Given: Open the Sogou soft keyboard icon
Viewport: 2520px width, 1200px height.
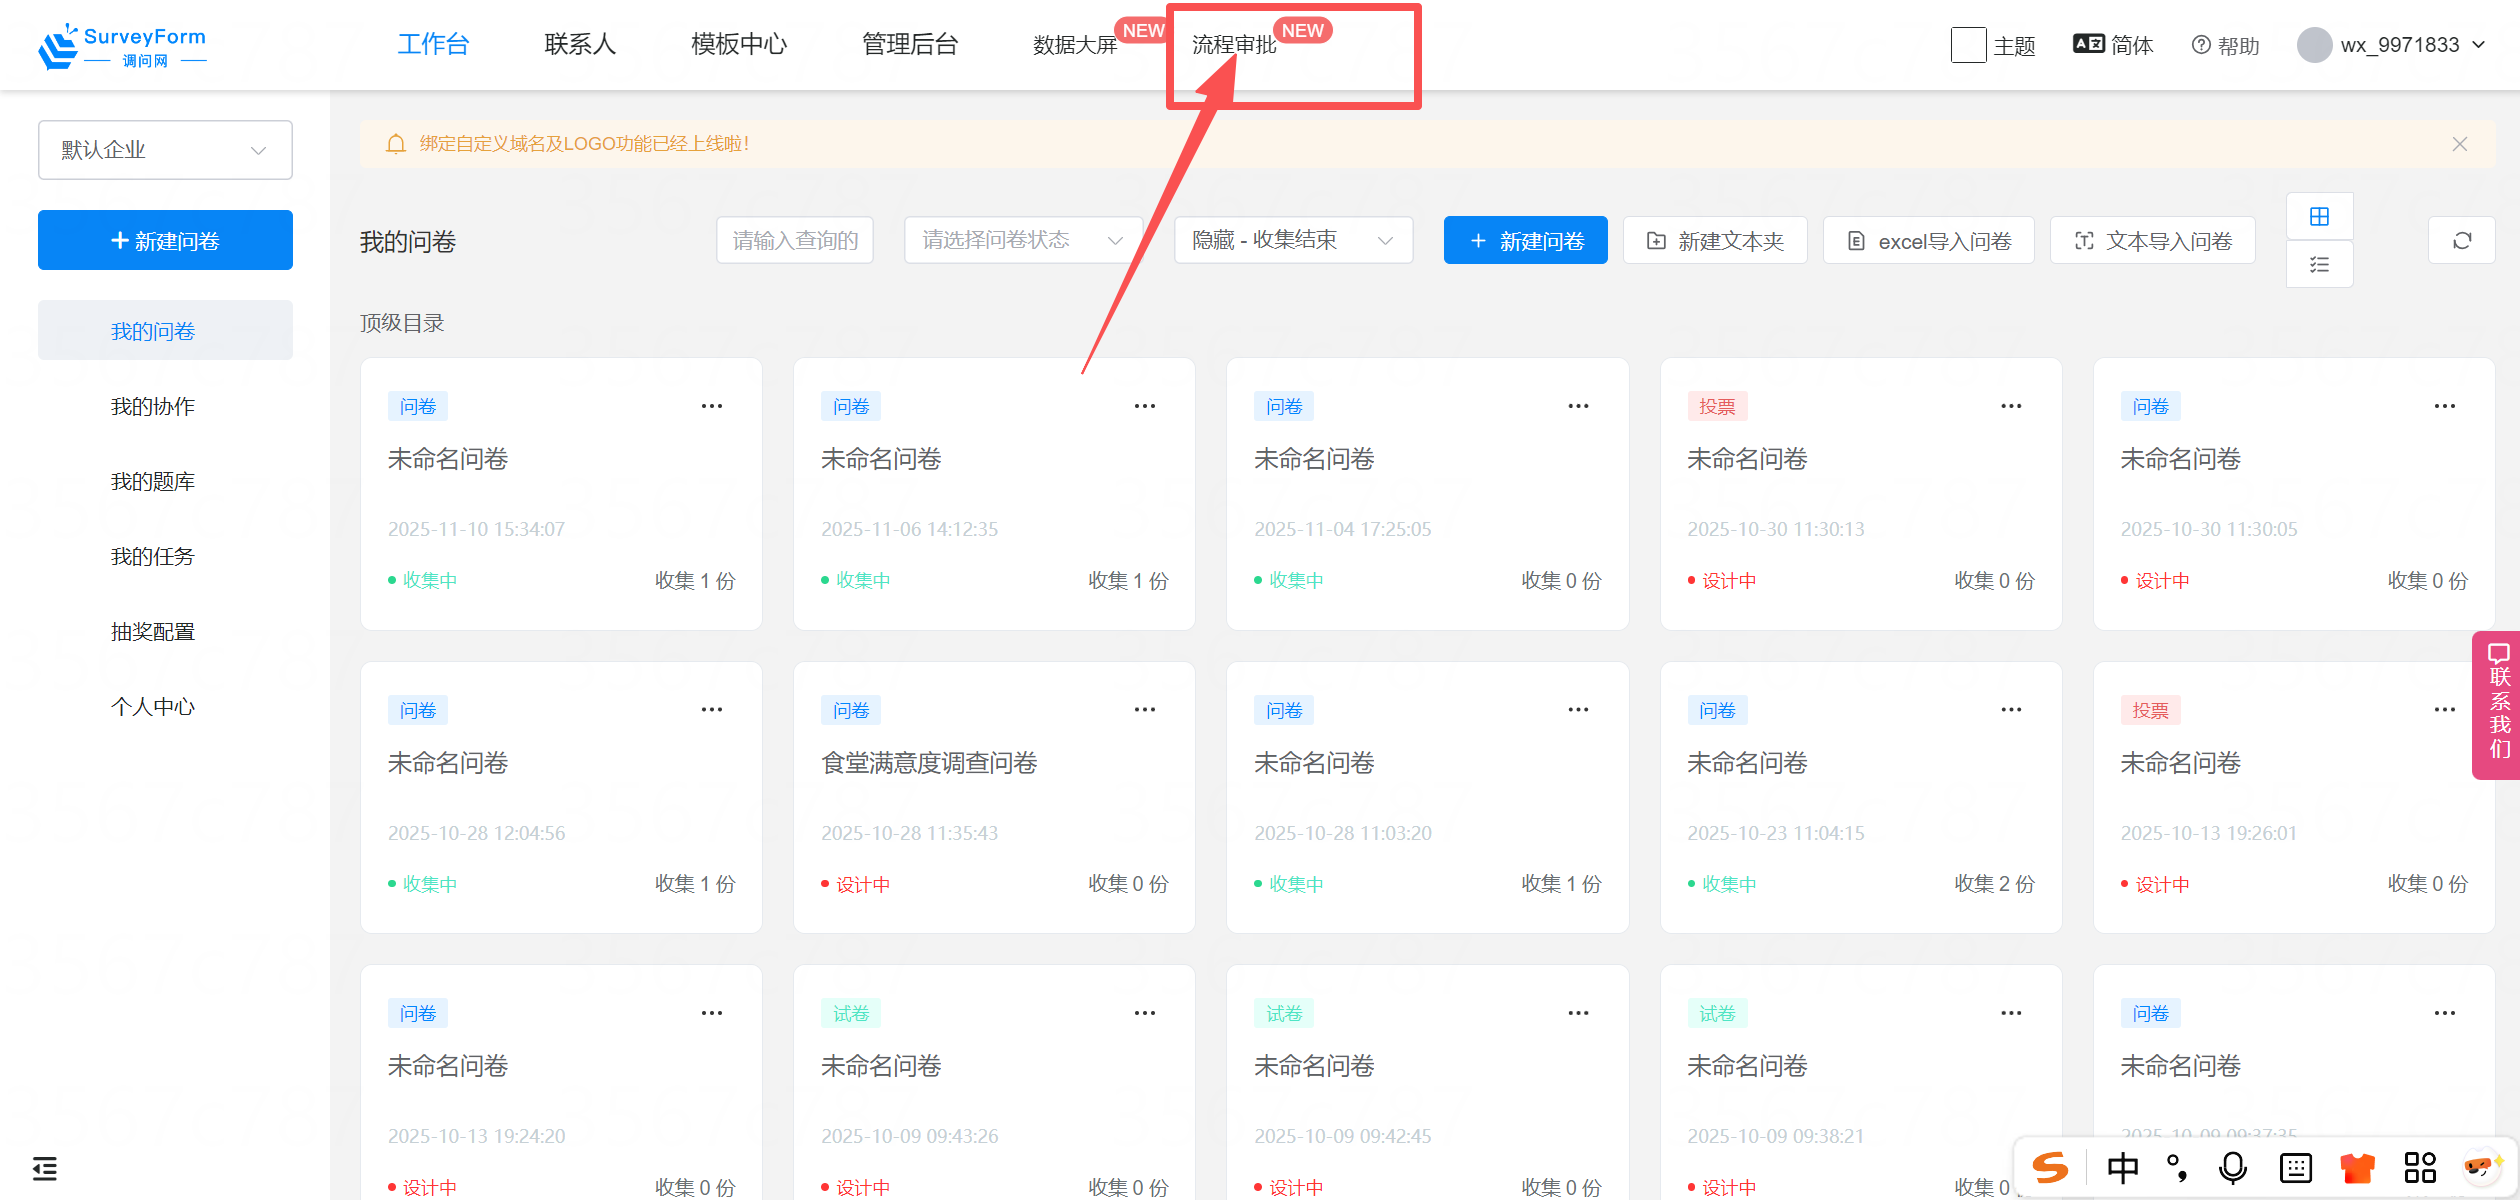Looking at the screenshot, I should point(2295,1167).
